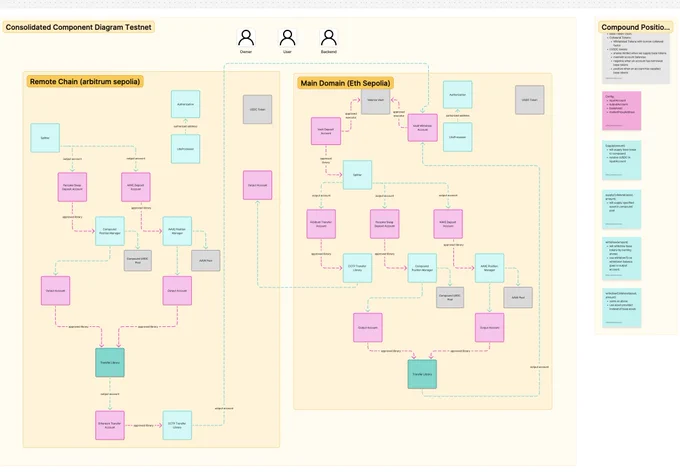The image size is (680, 472).
Task: Select the pink Config sticky note
Action: click(x=621, y=111)
